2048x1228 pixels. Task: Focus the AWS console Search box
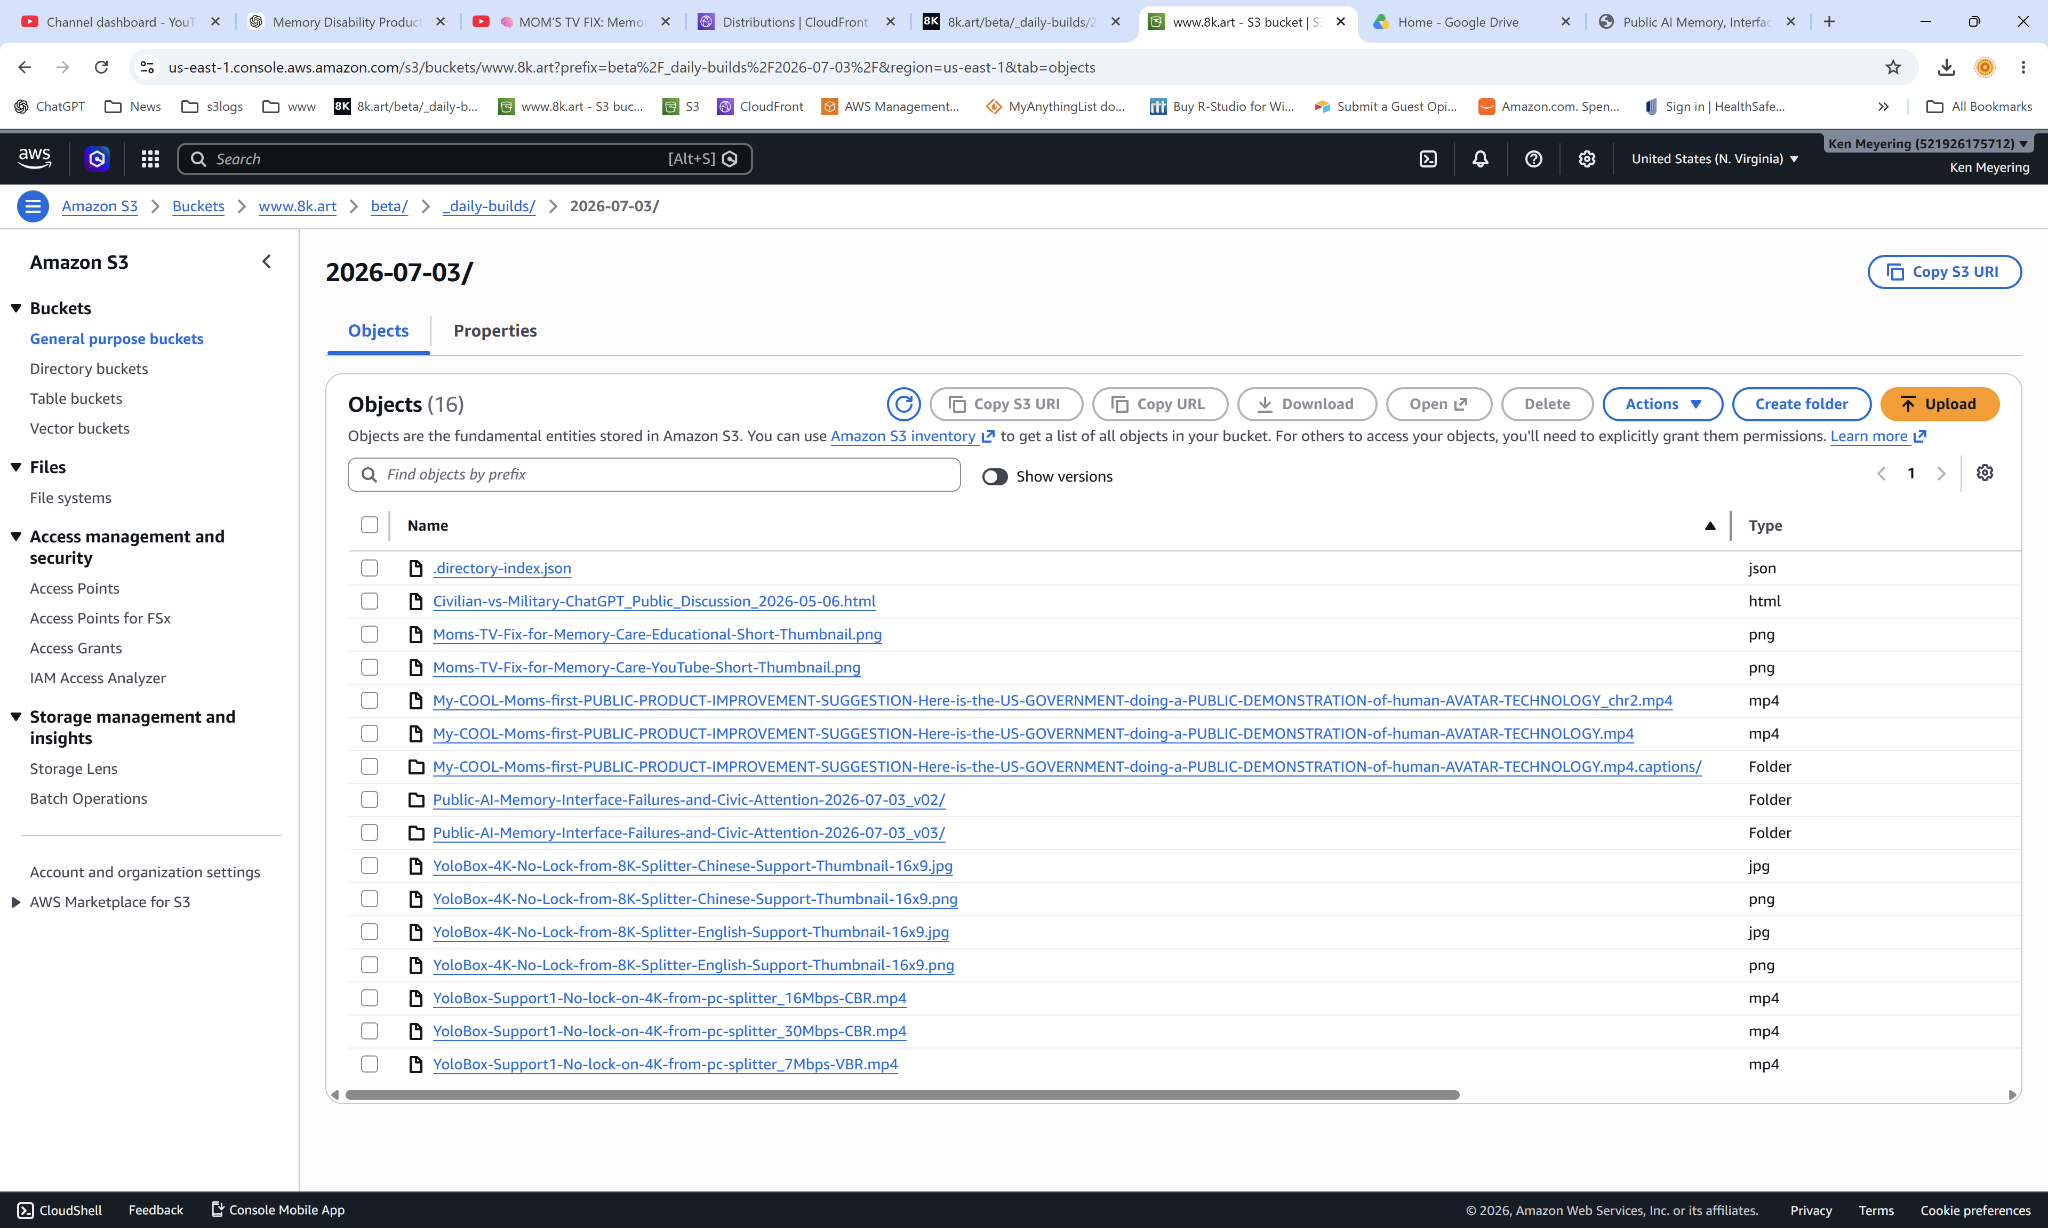[x=465, y=158]
